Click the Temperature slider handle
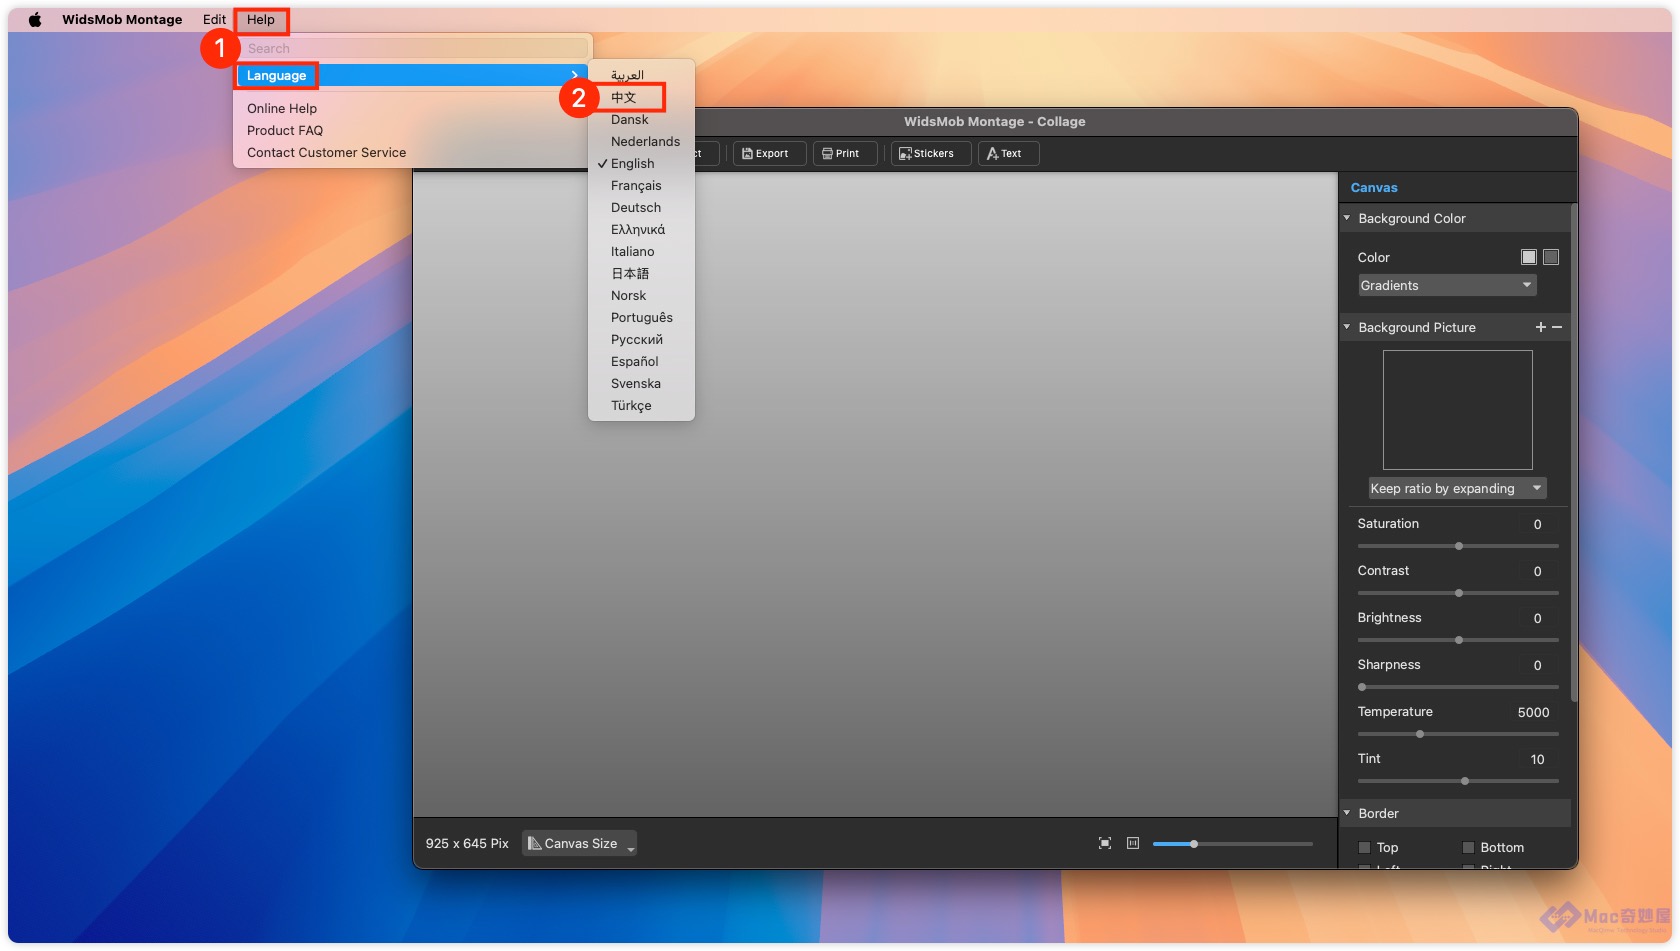This screenshot has height=951, width=1680. 1420,734
